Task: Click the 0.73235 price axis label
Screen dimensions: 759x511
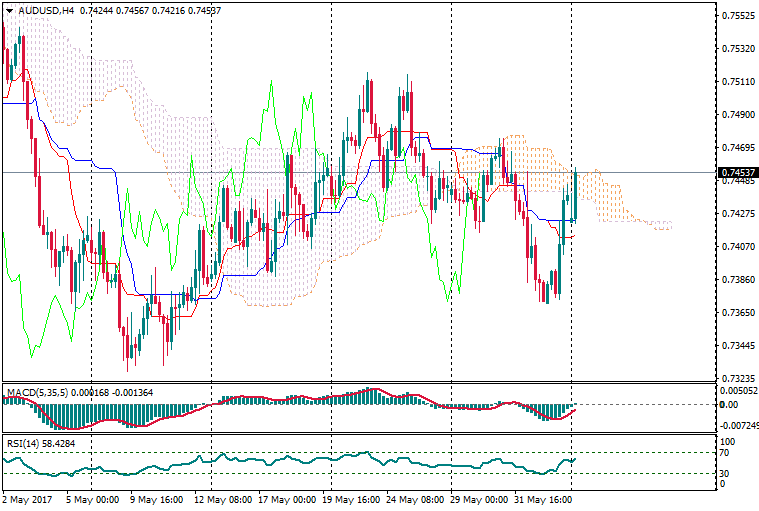Action: (x=737, y=379)
